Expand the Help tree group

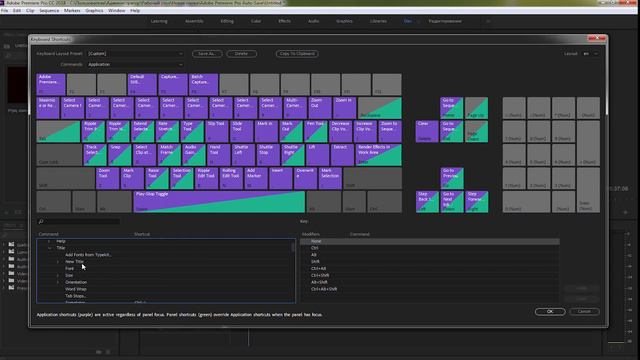point(50,241)
